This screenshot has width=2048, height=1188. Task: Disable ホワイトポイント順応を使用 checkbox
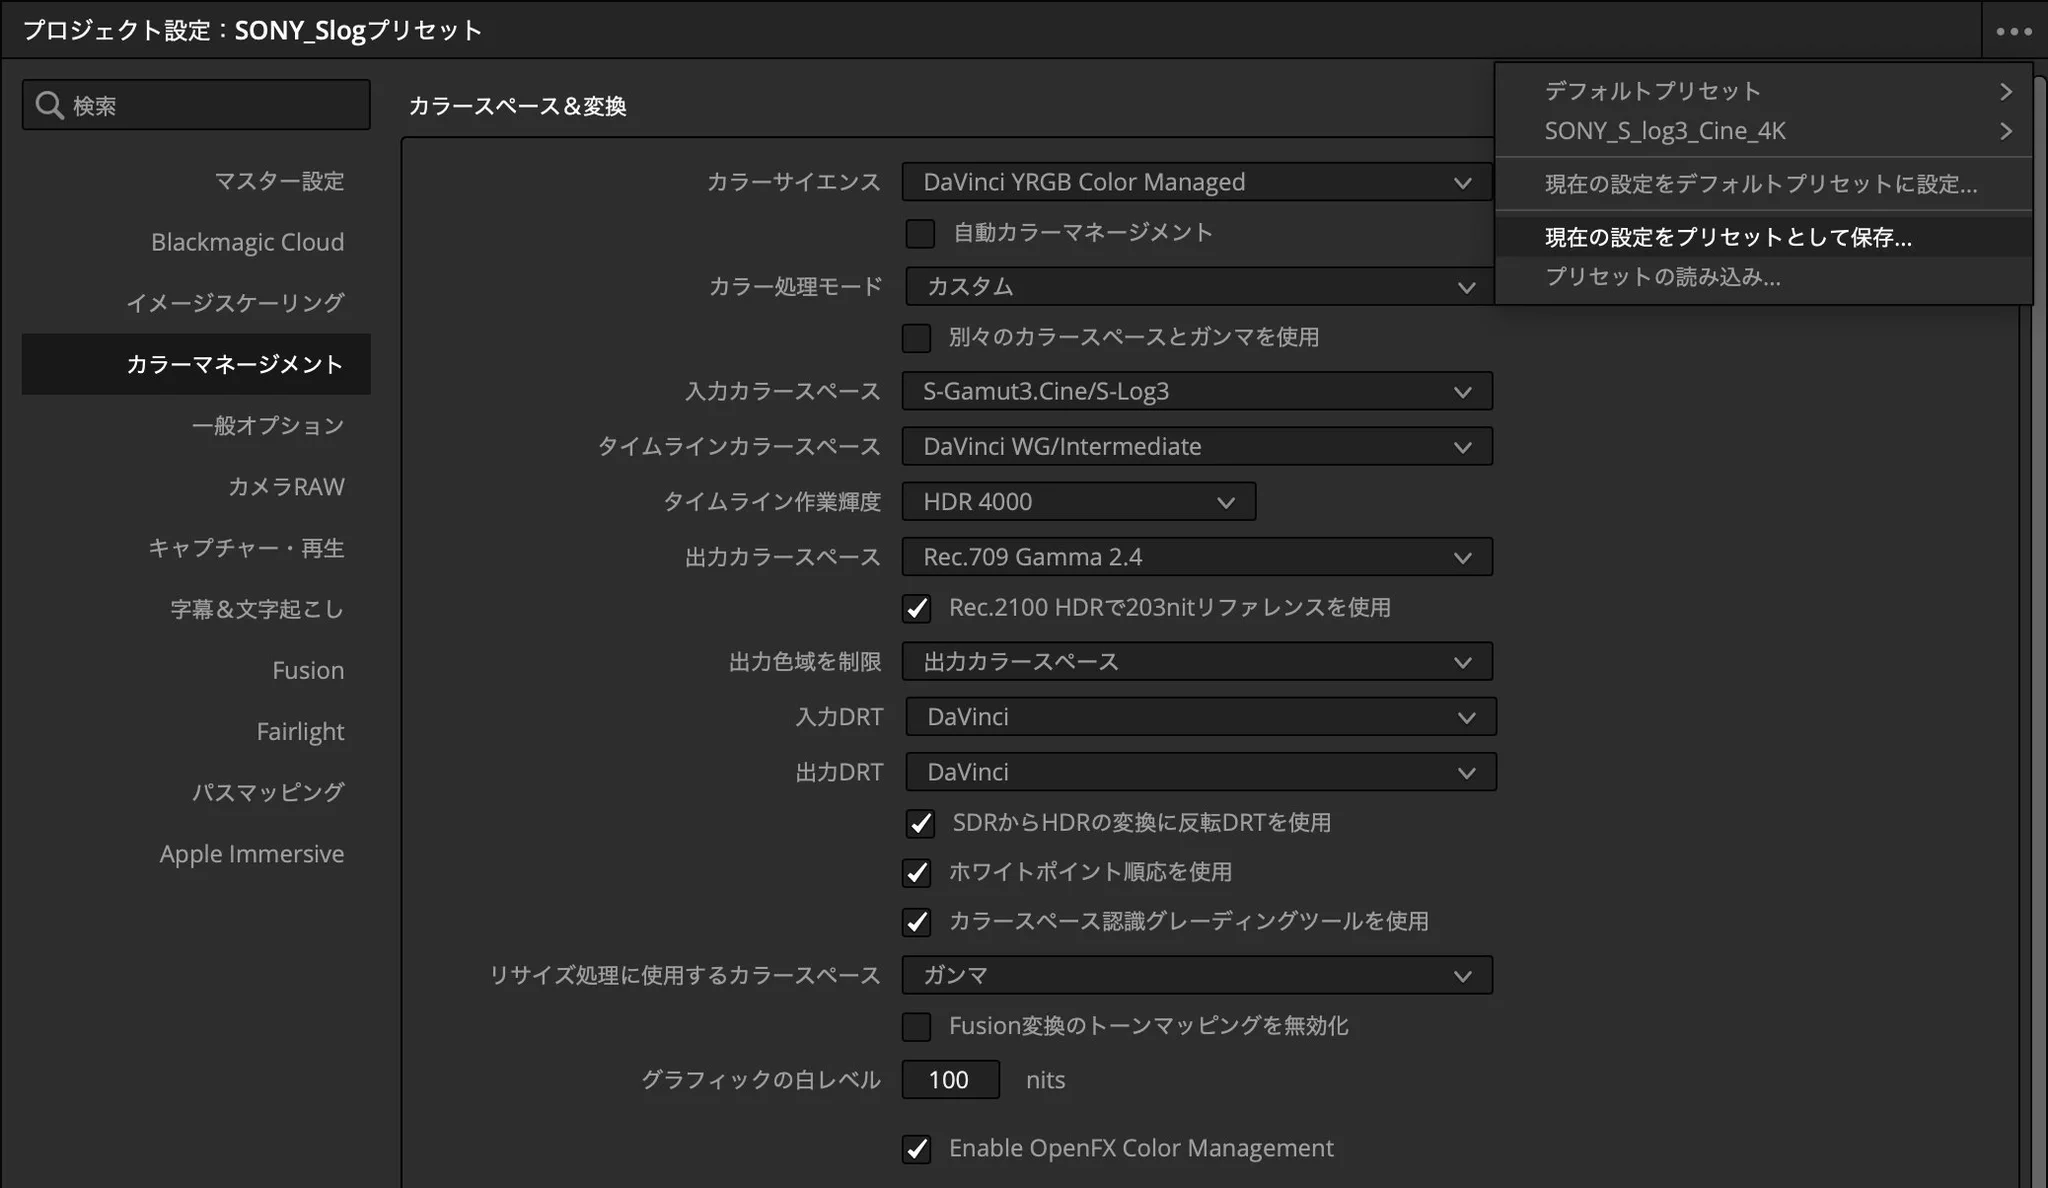pyautogui.click(x=916, y=872)
